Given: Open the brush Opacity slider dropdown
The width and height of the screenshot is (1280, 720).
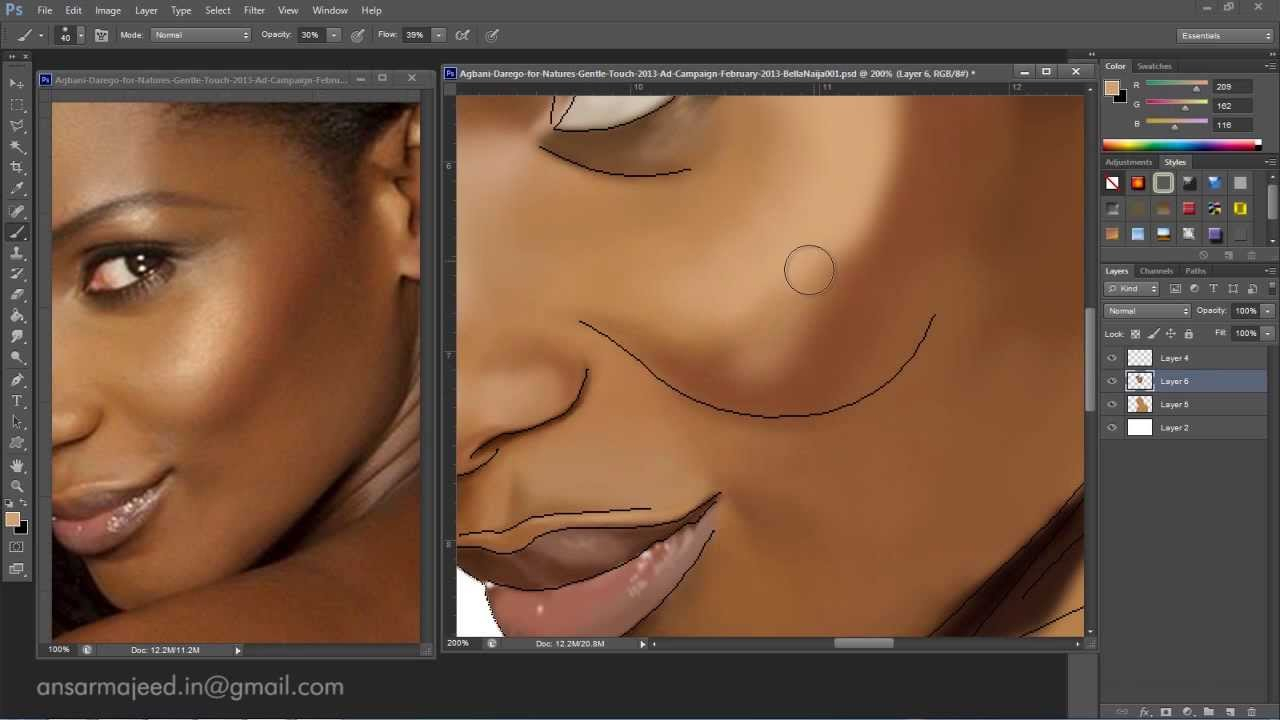Looking at the screenshot, I should pos(332,35).
